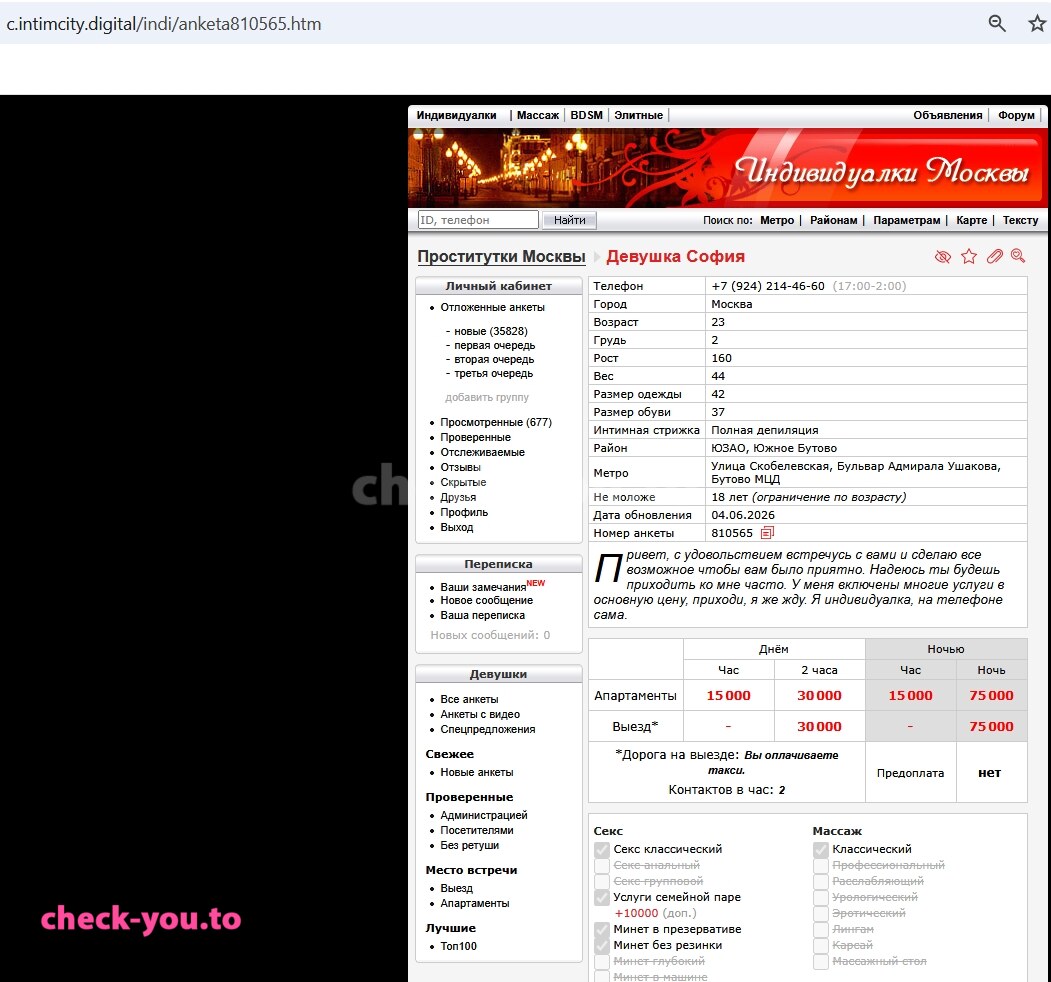This screenshot has width=1051, height=982.
Task: Click the добавить группу link
Action: 487,397
